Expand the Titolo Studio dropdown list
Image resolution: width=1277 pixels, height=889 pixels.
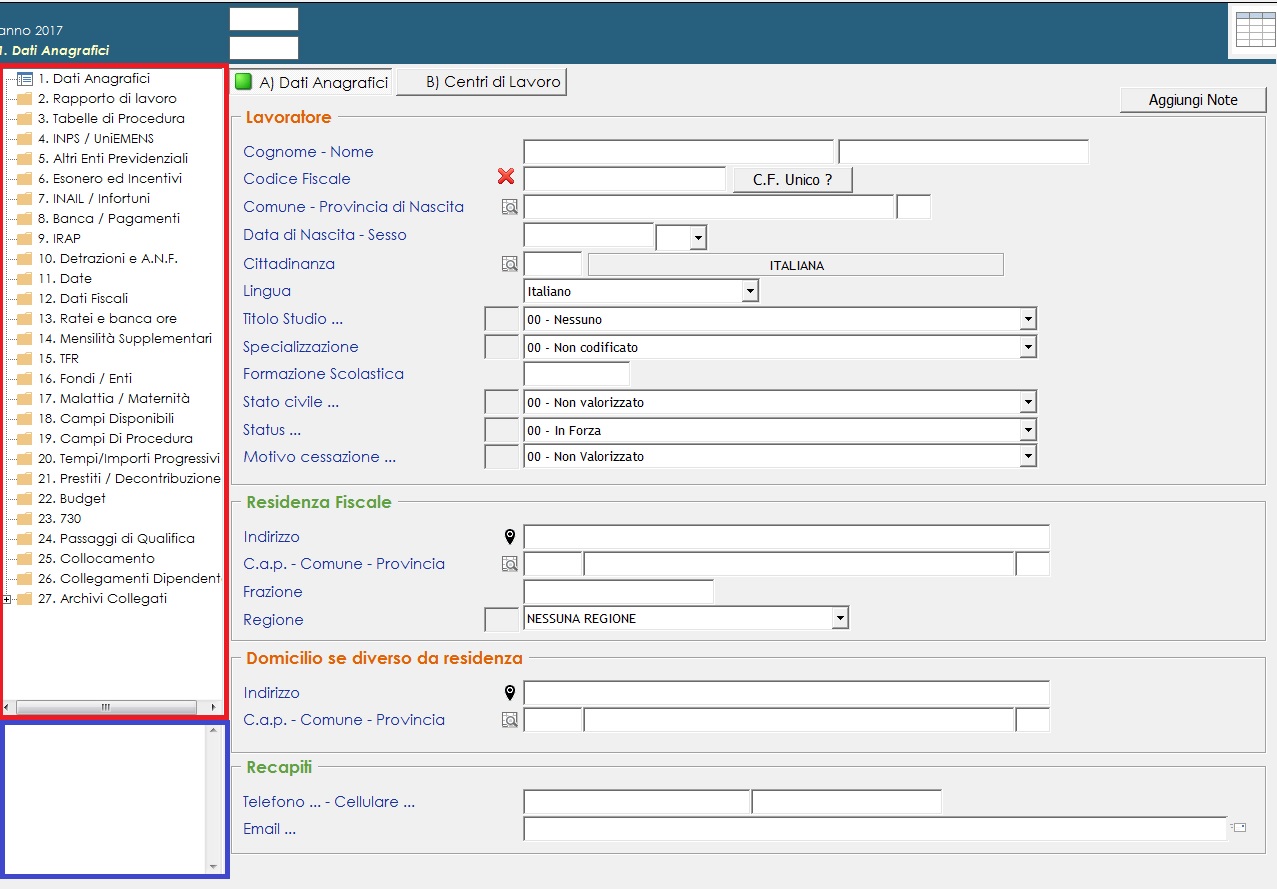[x=1027, y=319]
